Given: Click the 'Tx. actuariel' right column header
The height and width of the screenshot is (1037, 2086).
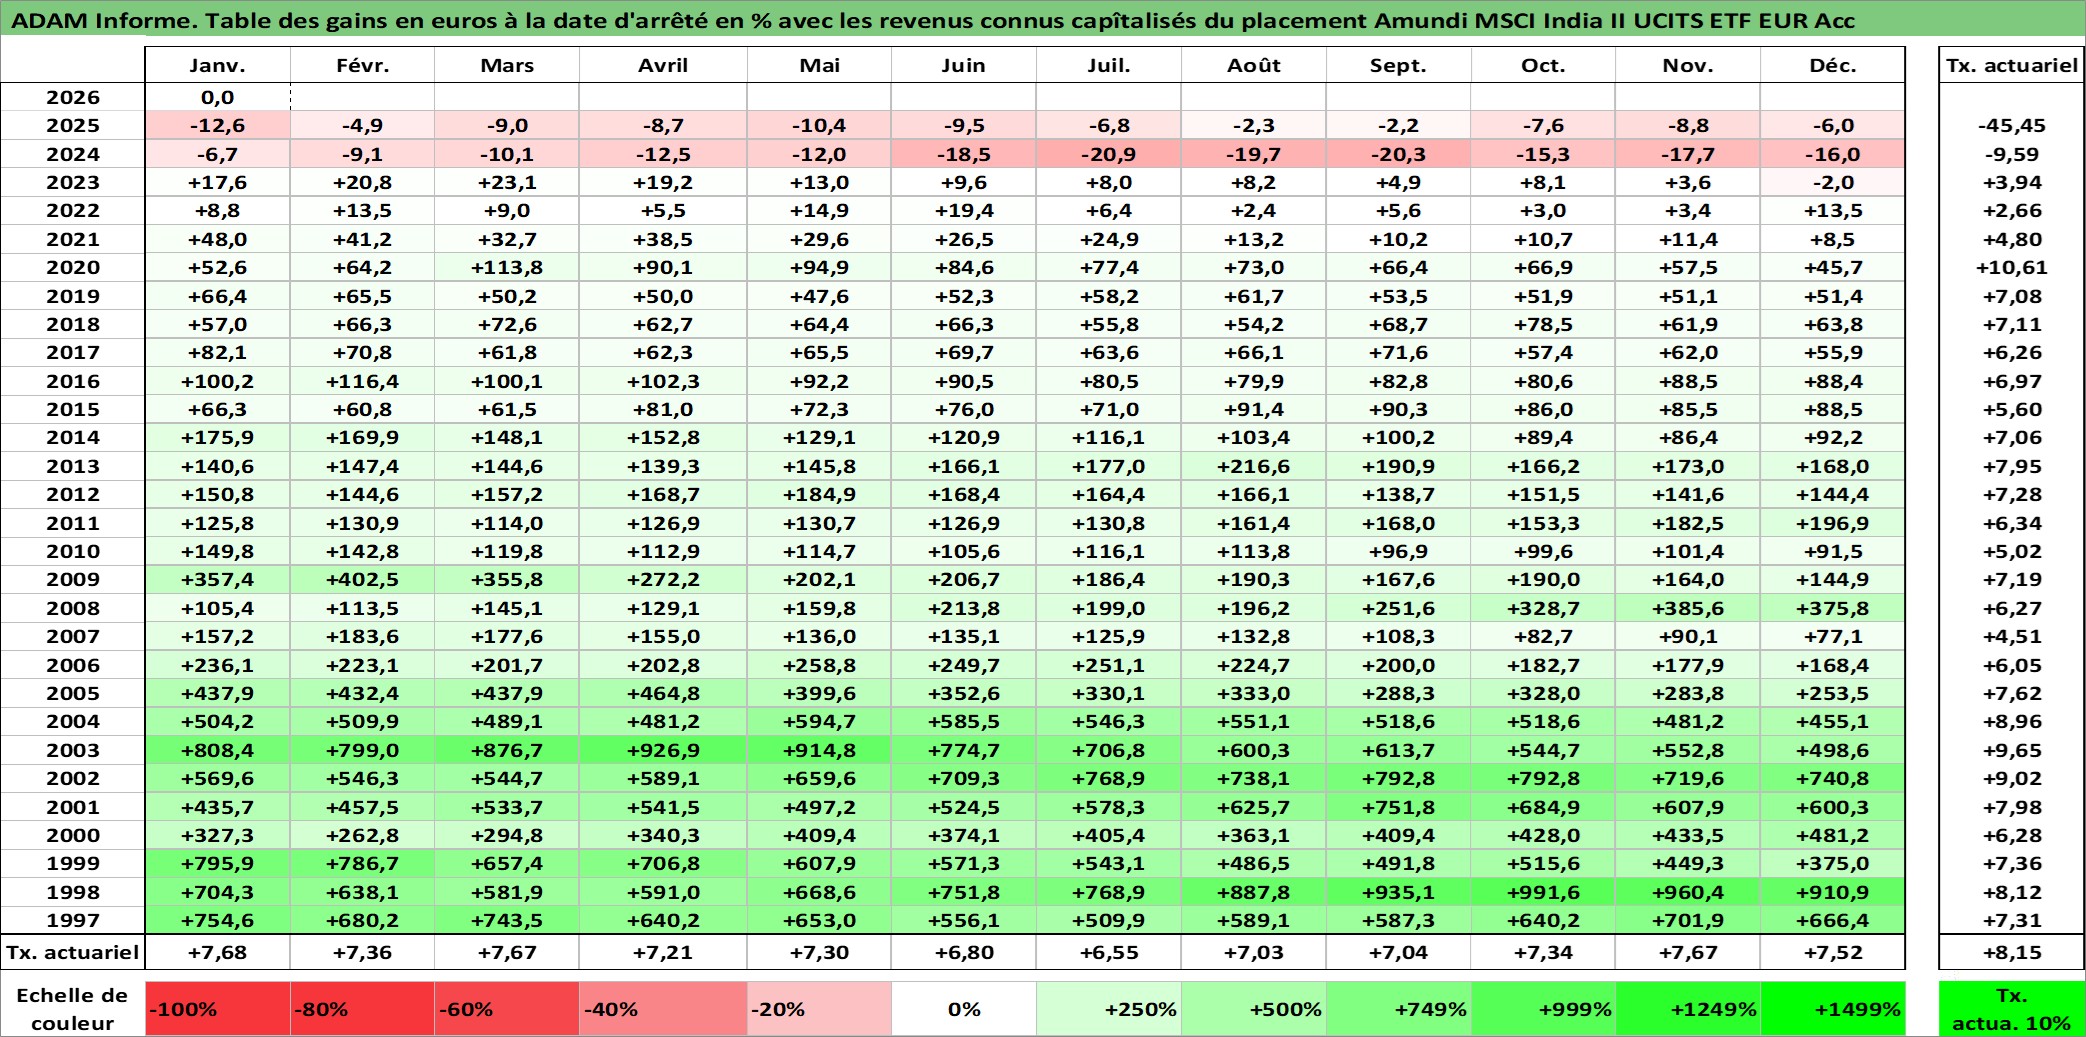Looking at the screenshot, I should [2011, 65].
